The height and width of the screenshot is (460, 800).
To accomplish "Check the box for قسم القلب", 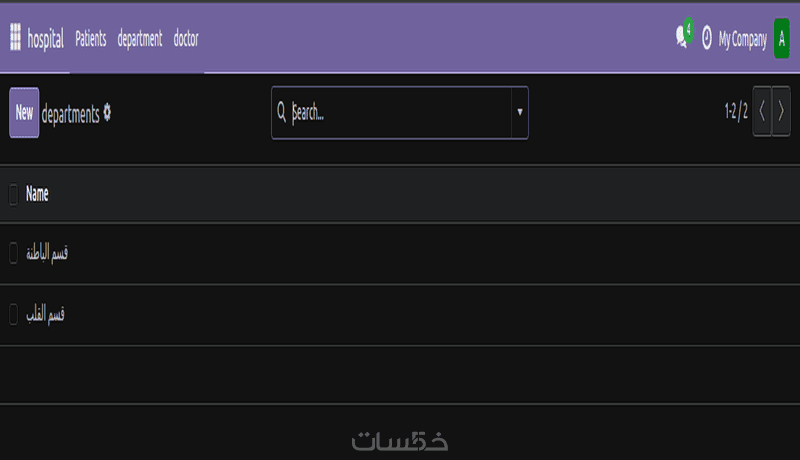I will click(14, 315).
